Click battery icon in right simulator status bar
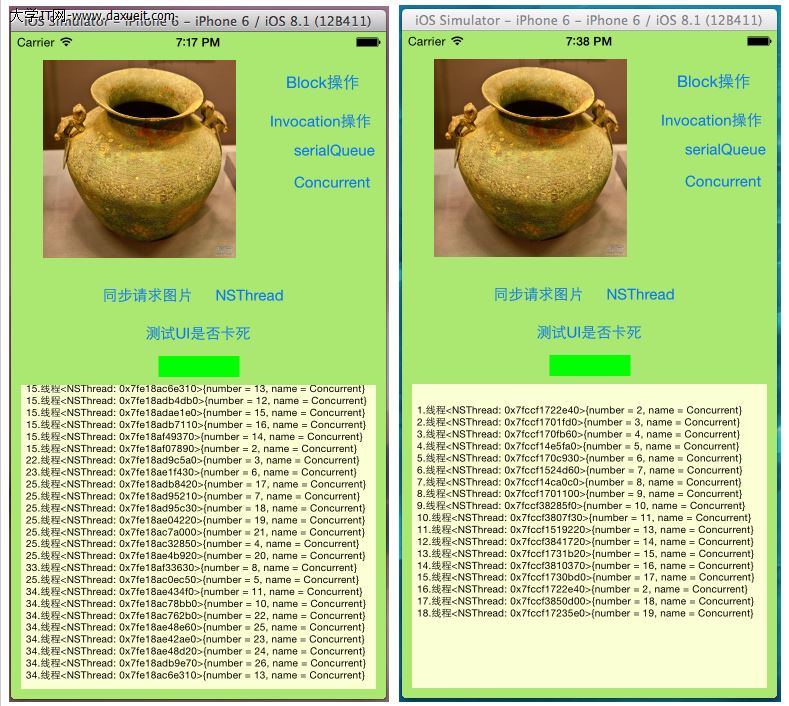 coord(759,41)
